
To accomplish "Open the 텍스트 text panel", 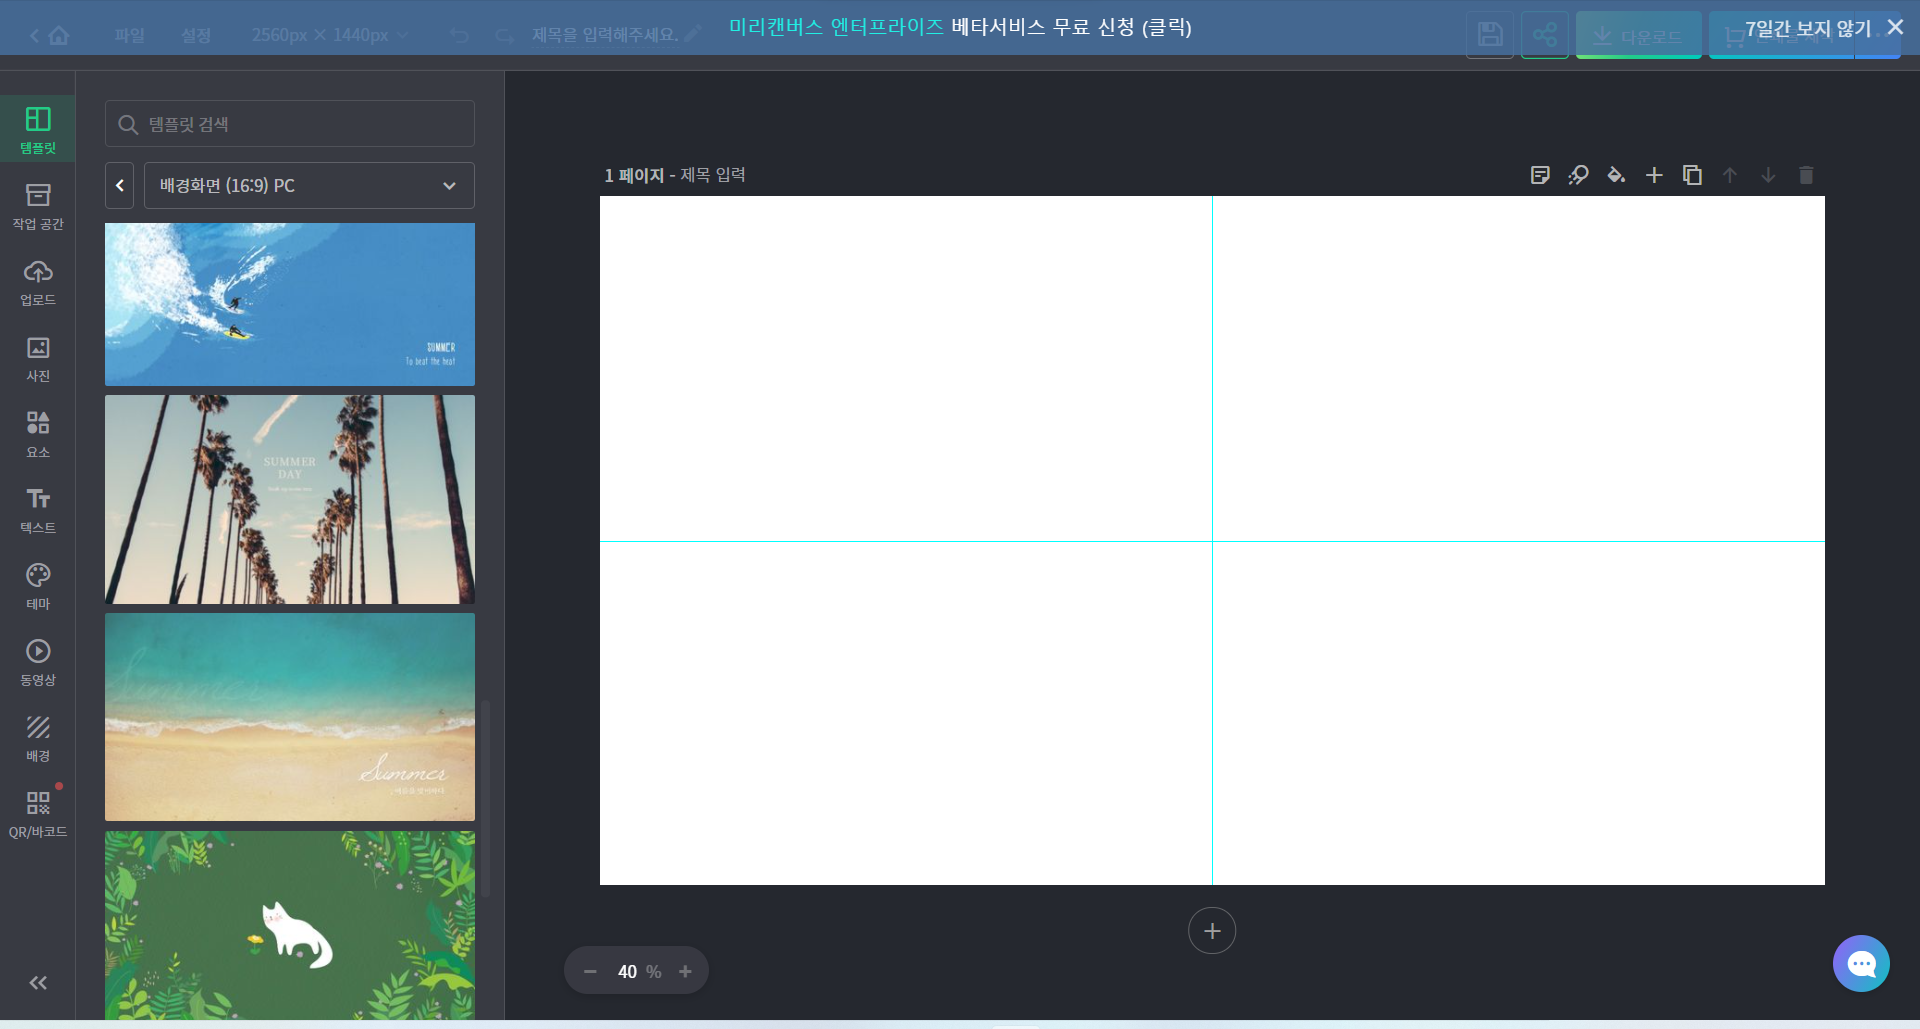I will 38,510.
